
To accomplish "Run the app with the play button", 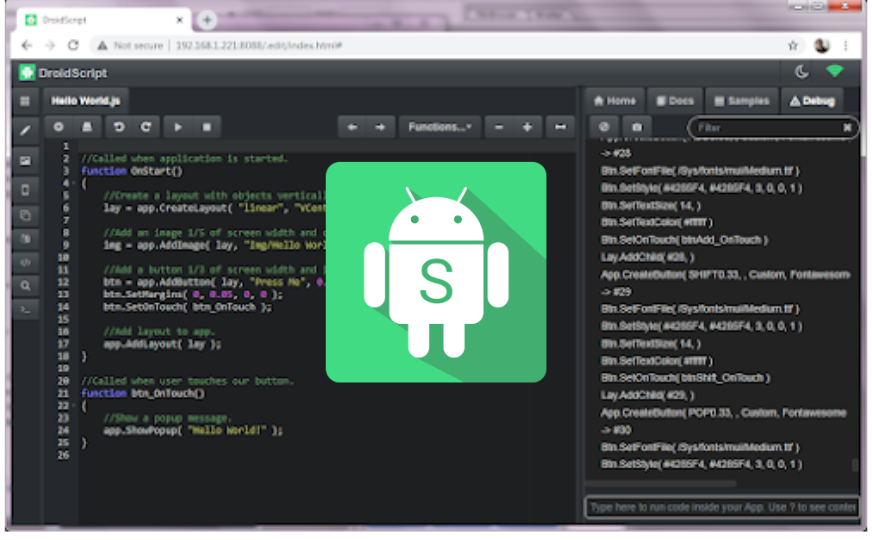I will click(178, 127).
